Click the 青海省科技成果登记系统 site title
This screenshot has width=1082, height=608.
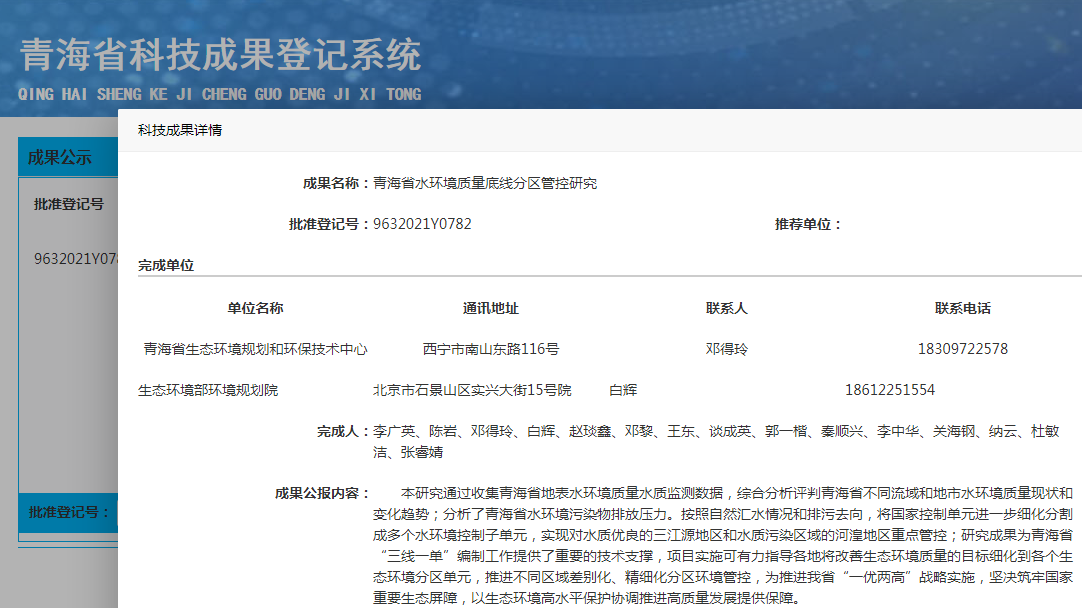(x=220, y=56)
